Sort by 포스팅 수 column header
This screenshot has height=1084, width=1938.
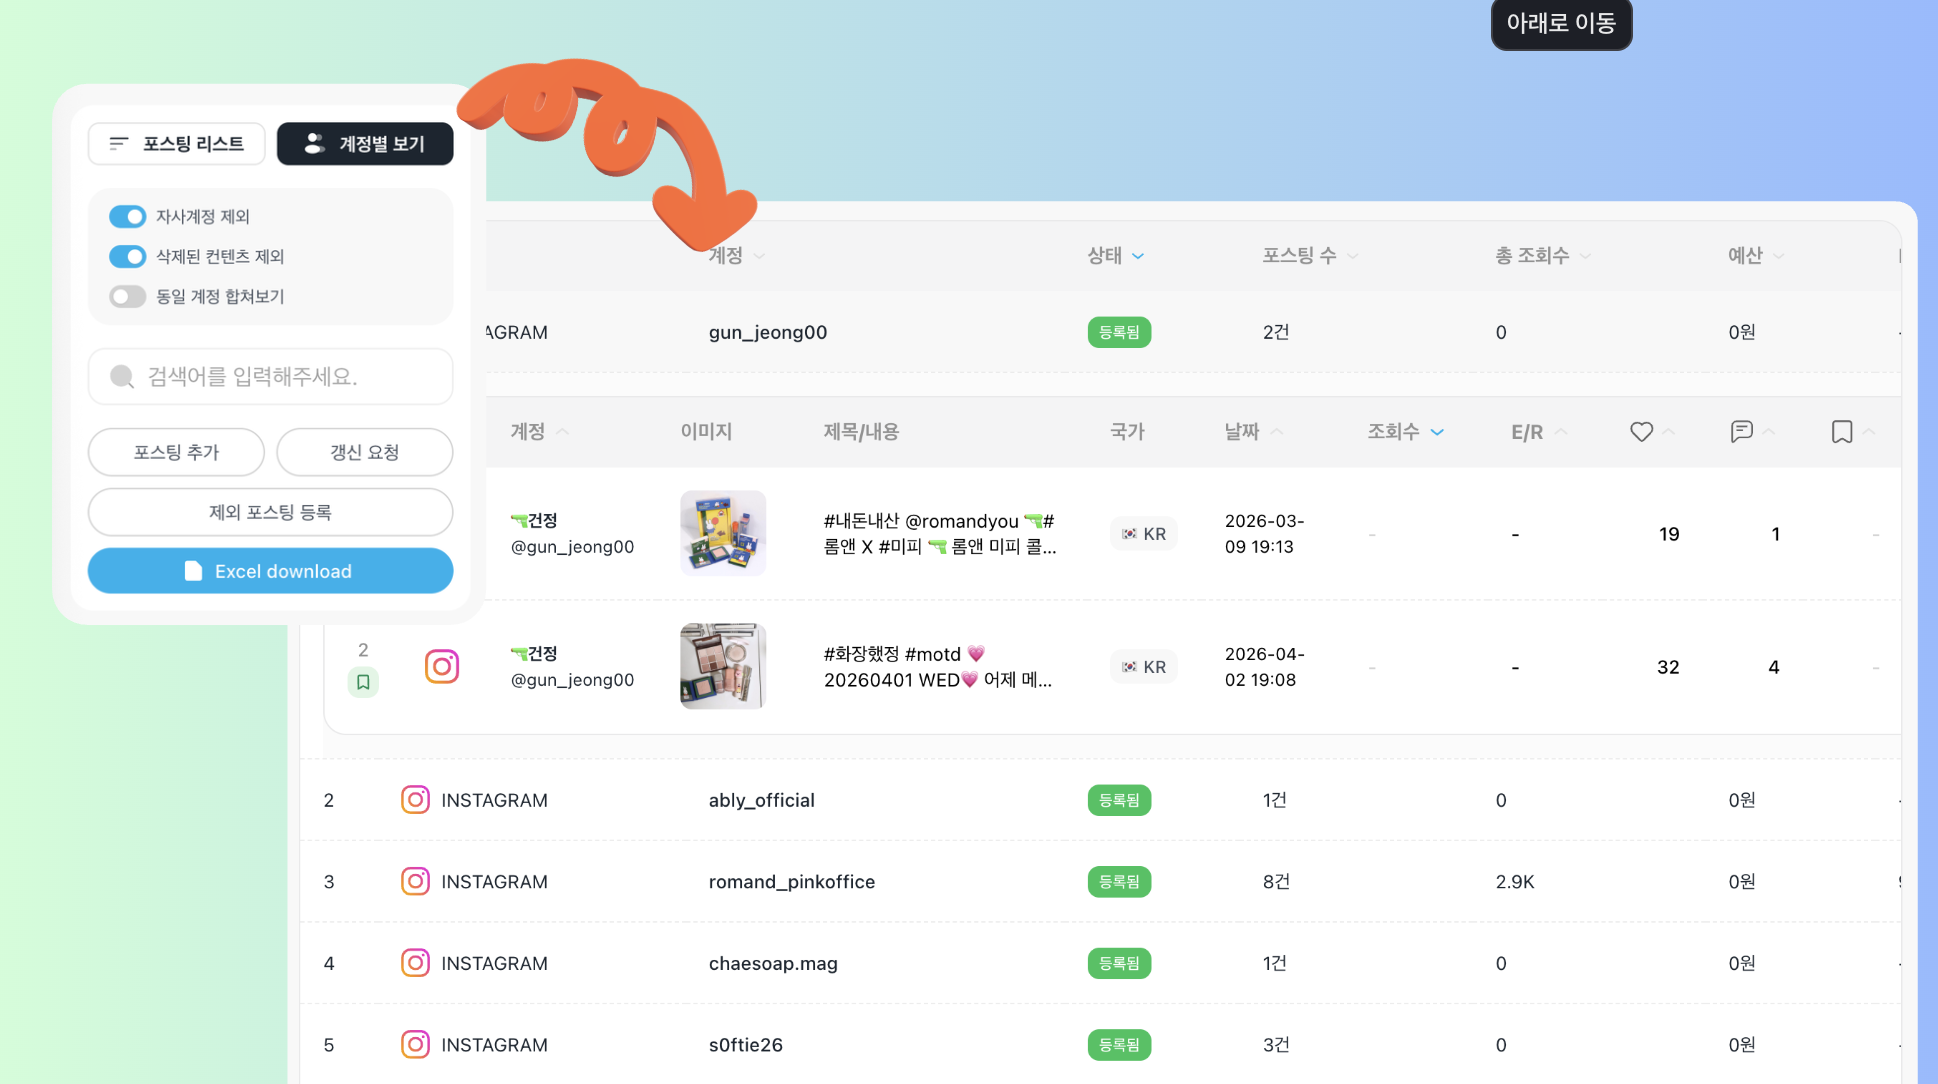pos(1300,256)
